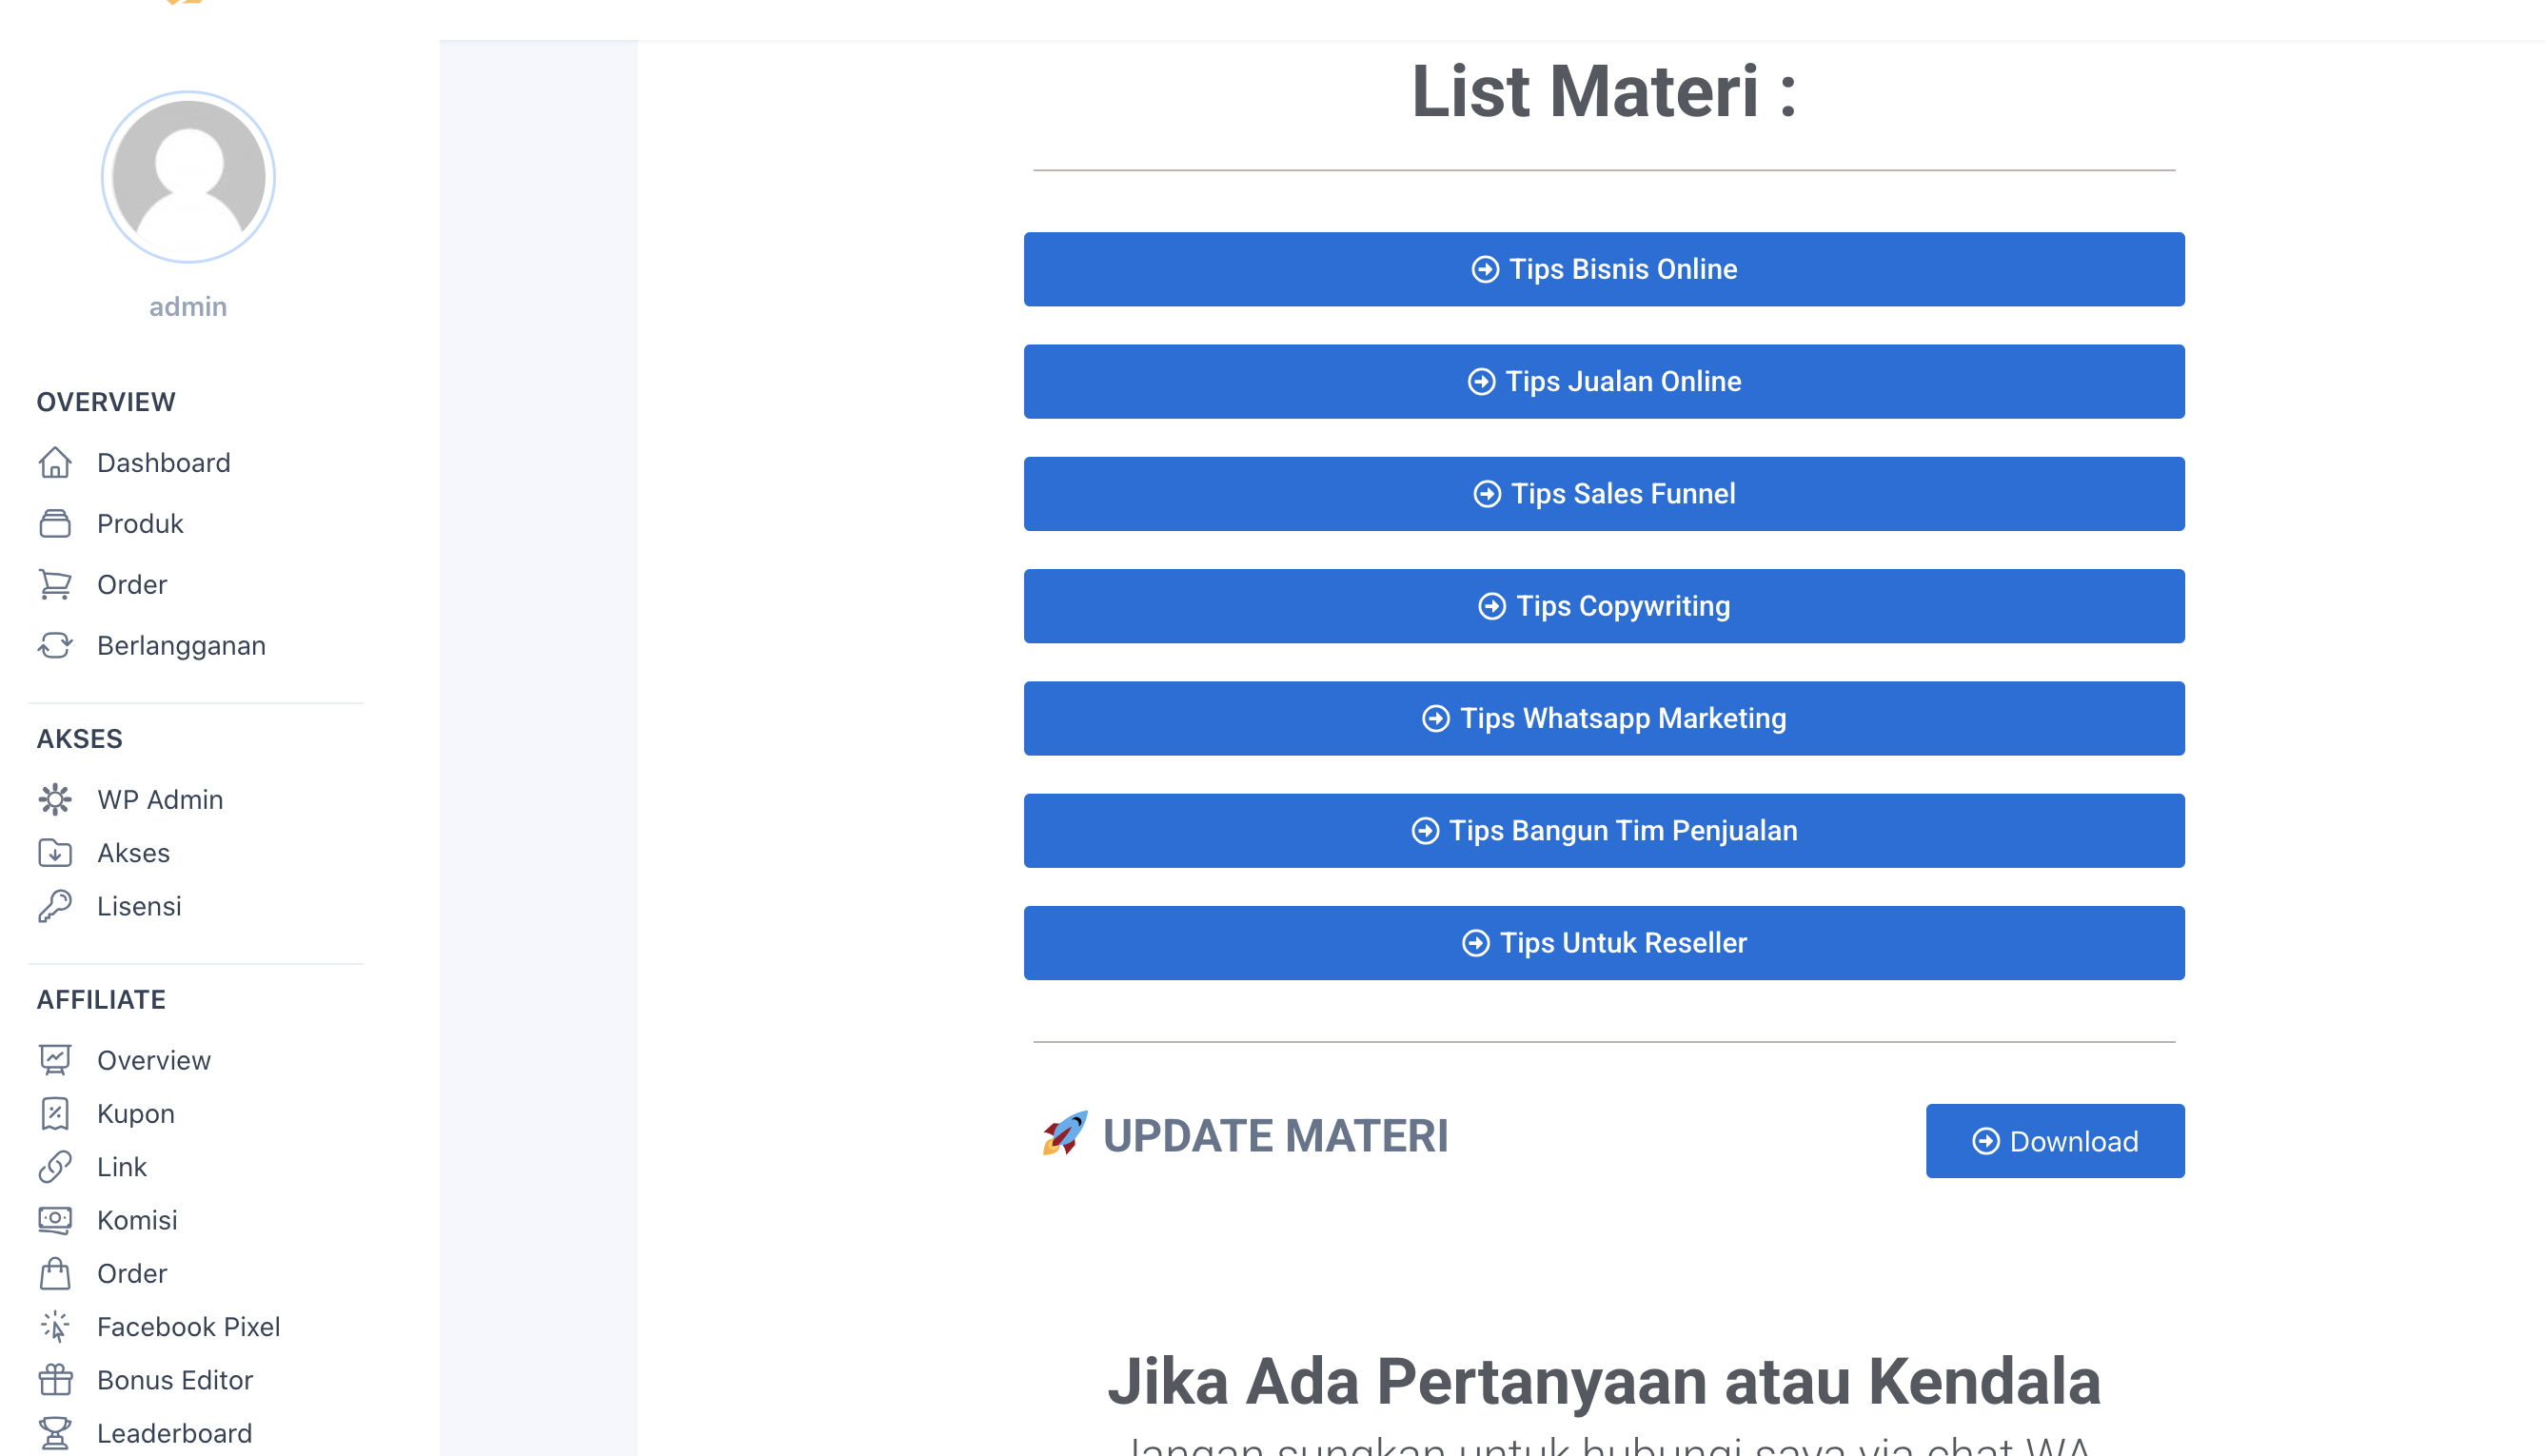Viewport: 2545px width, 1456px height.
Task: Click the Bonus Editor gift icon
Action: [x=55, y=1380]
